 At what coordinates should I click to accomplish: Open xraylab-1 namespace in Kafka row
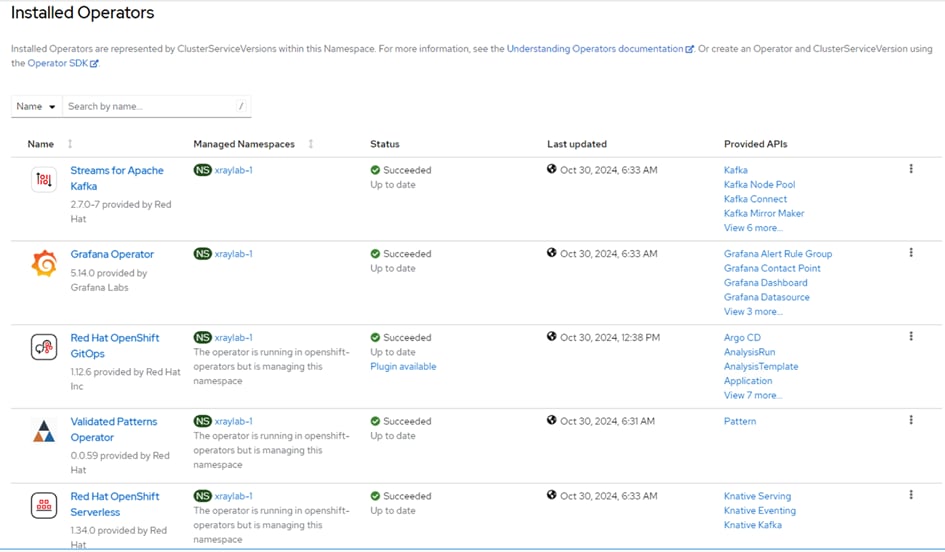tap(233, 170)
